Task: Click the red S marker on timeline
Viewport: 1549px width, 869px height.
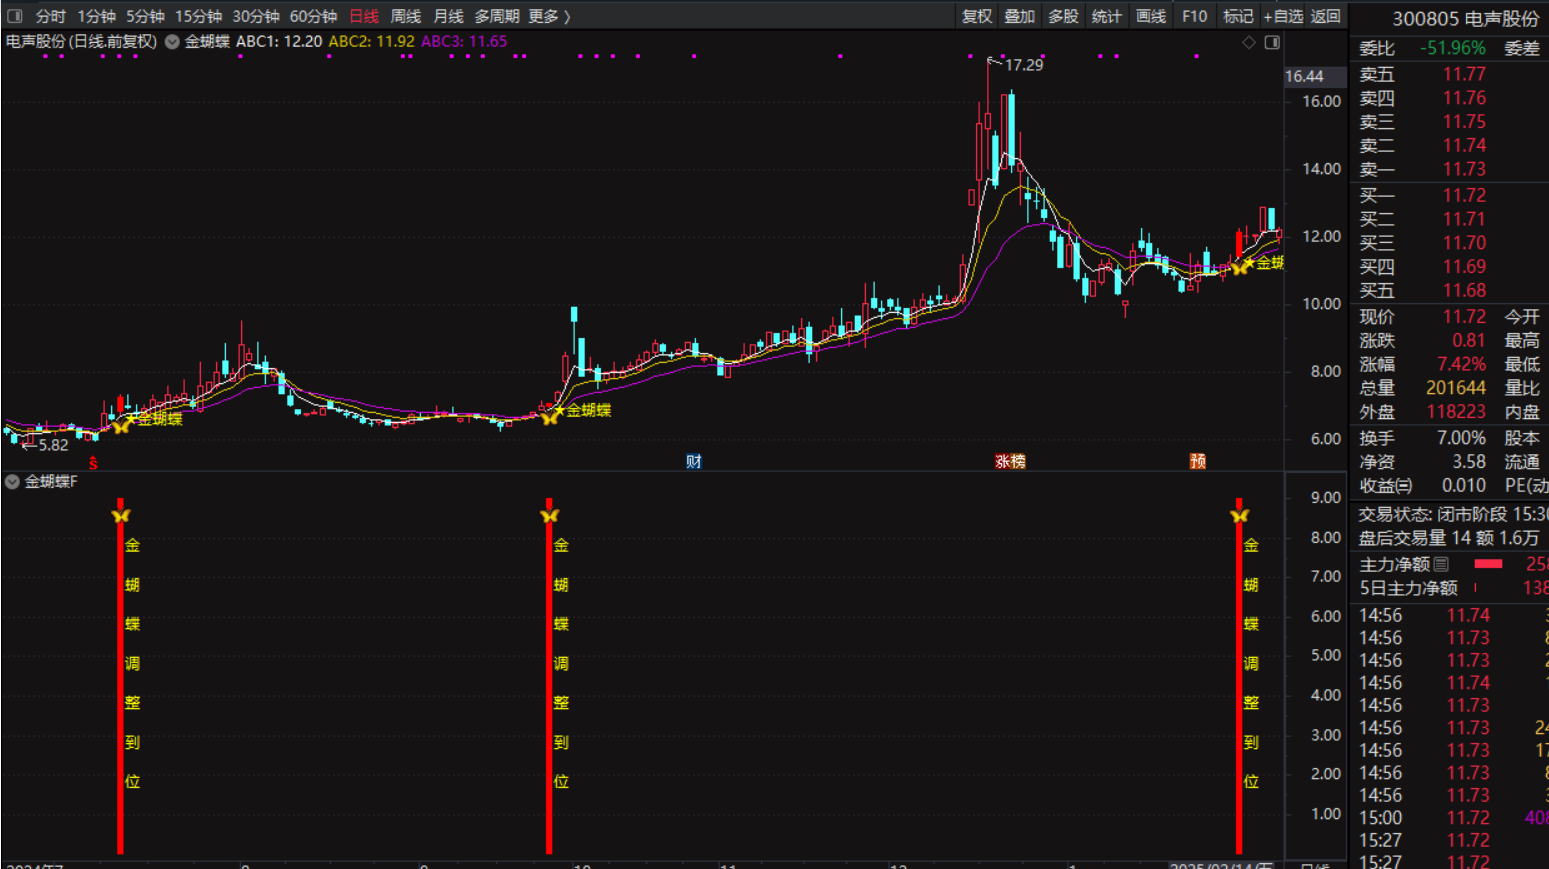Action: [x=93, y=462]
